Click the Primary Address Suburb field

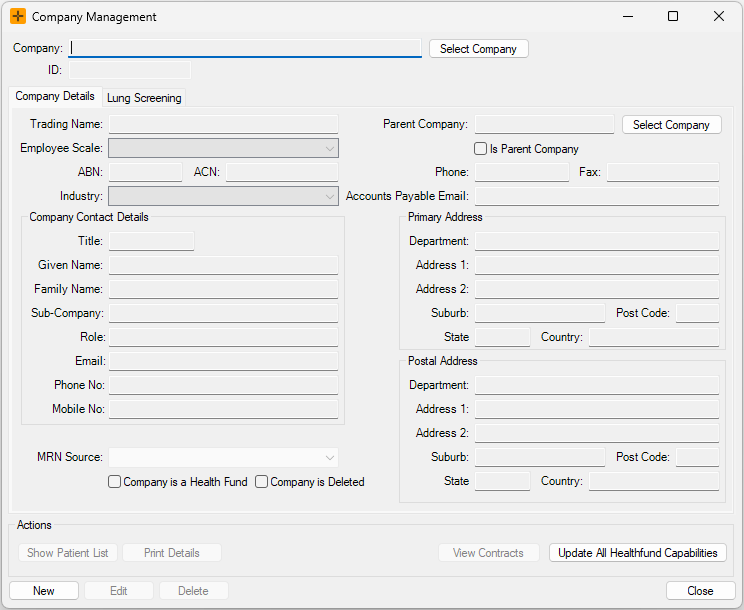[539, 314]
